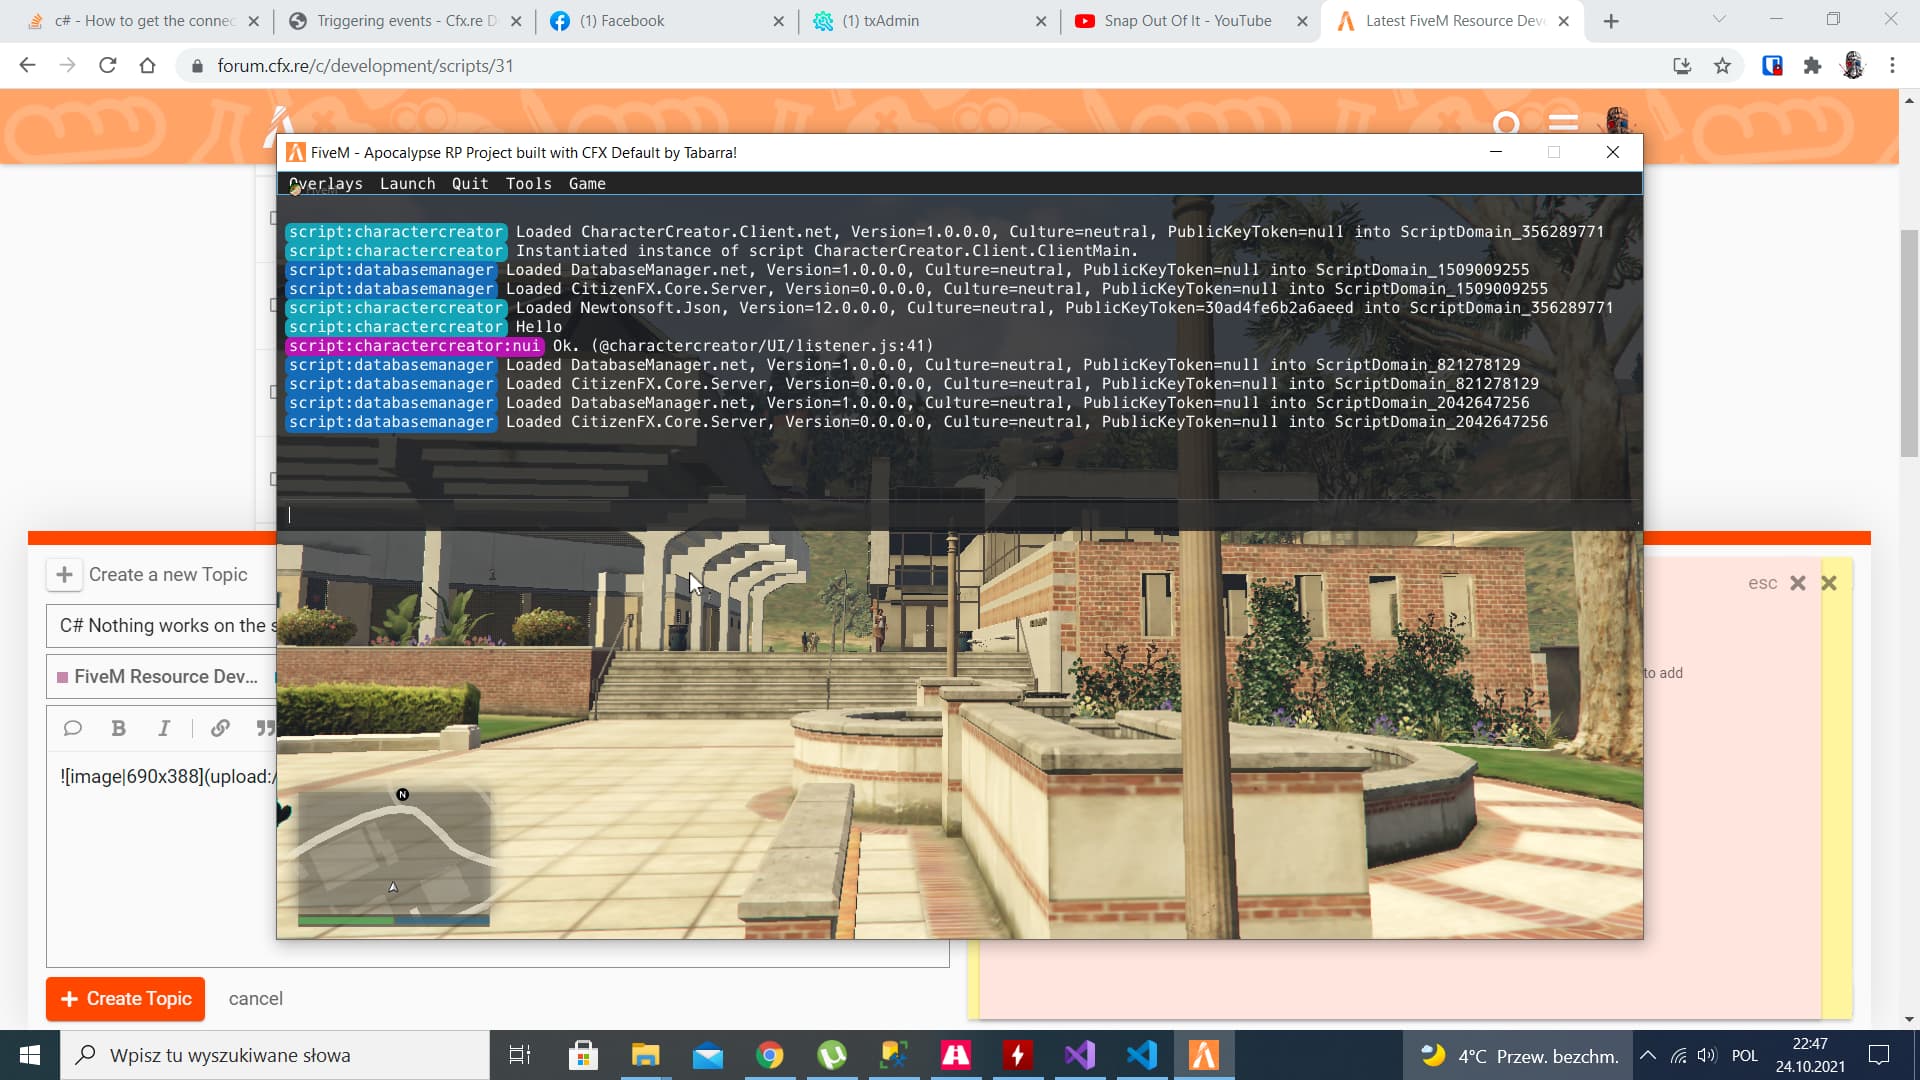The image size is (1920, 1080).
Task: Switch to the Facebook browser tab
Action: click(x=666, y=21)
